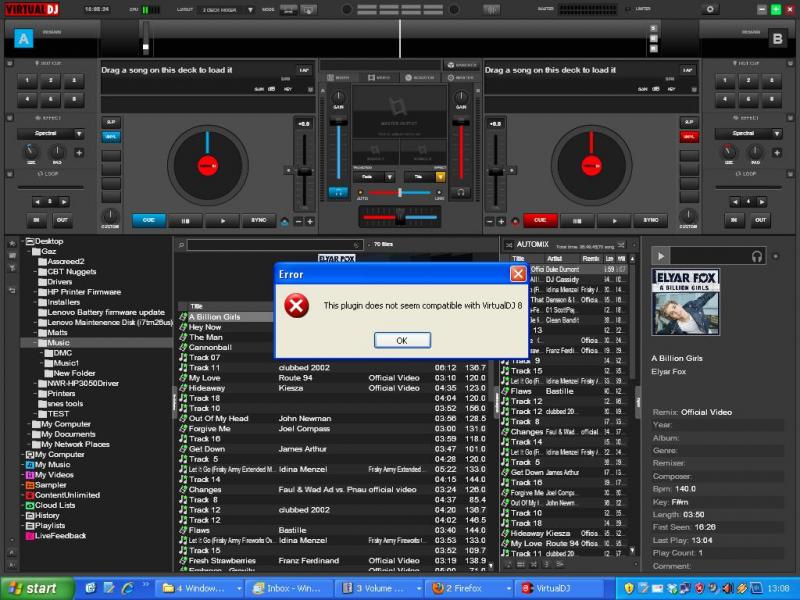Open the Firefox taskbar button

[x=463, y=588]
